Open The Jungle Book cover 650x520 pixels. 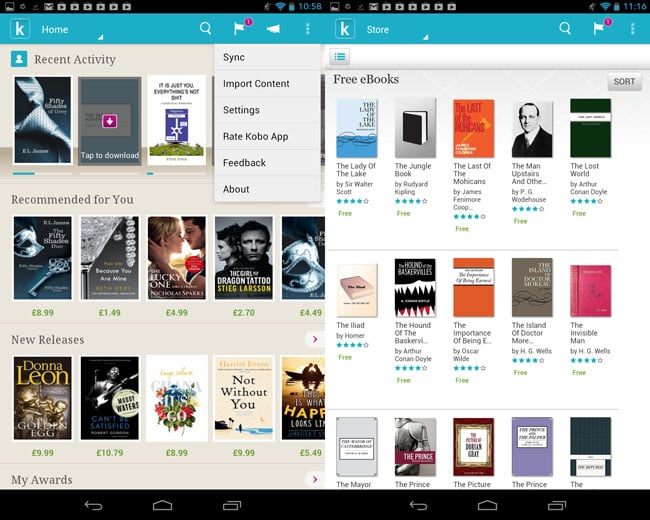click(x=415, y=128)
